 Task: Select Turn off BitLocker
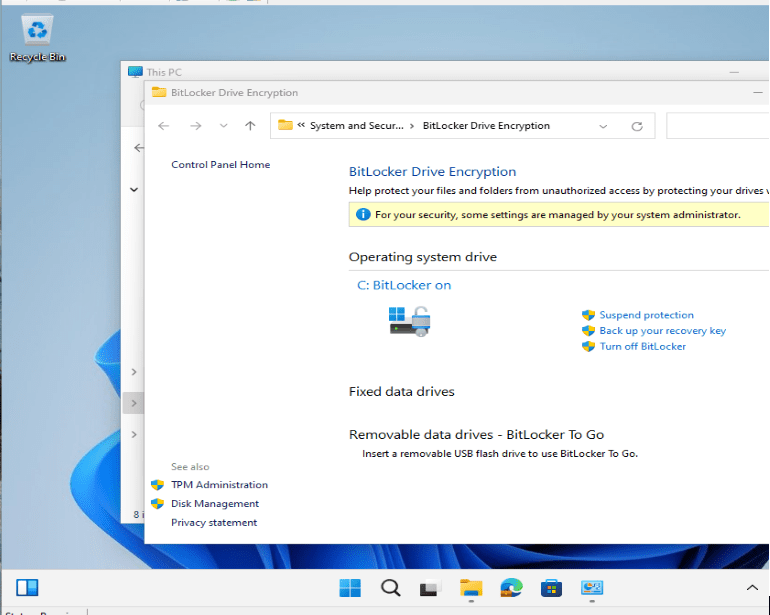642,347
